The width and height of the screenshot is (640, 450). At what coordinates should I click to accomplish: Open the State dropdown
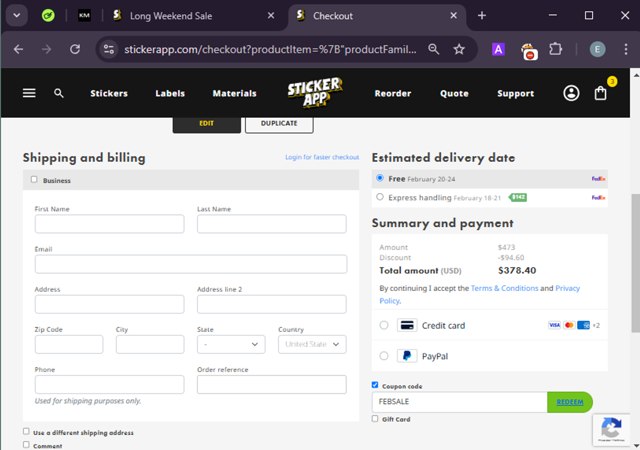(231, 344)
